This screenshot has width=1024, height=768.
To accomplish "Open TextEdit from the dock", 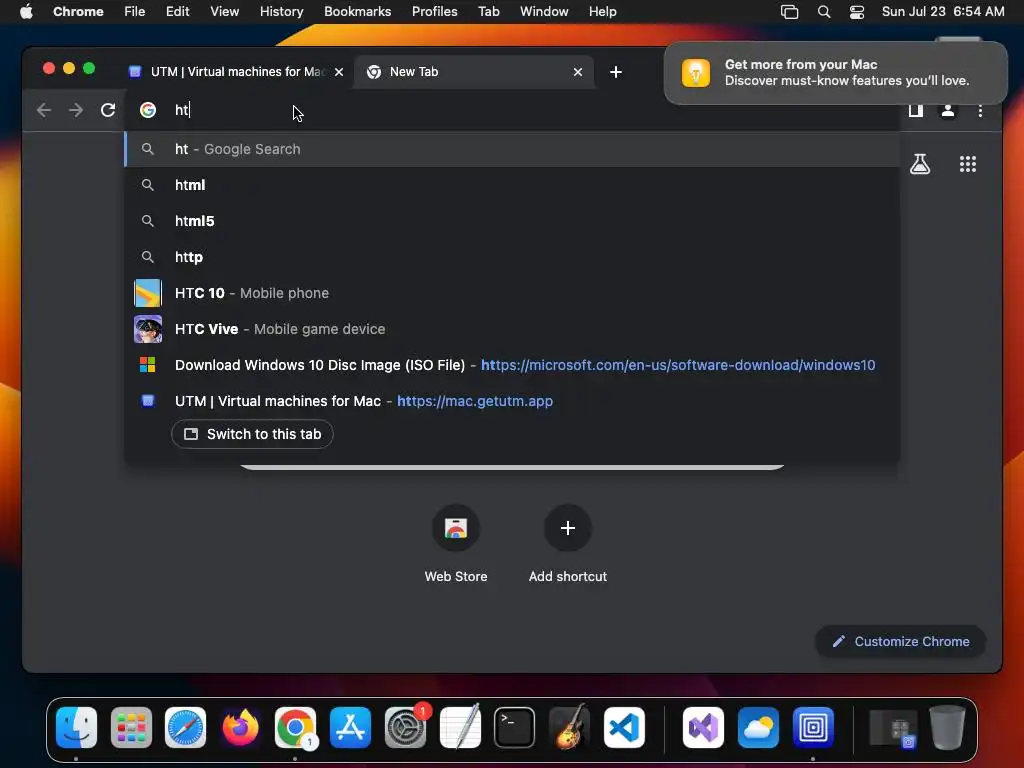I will (460, 727).
